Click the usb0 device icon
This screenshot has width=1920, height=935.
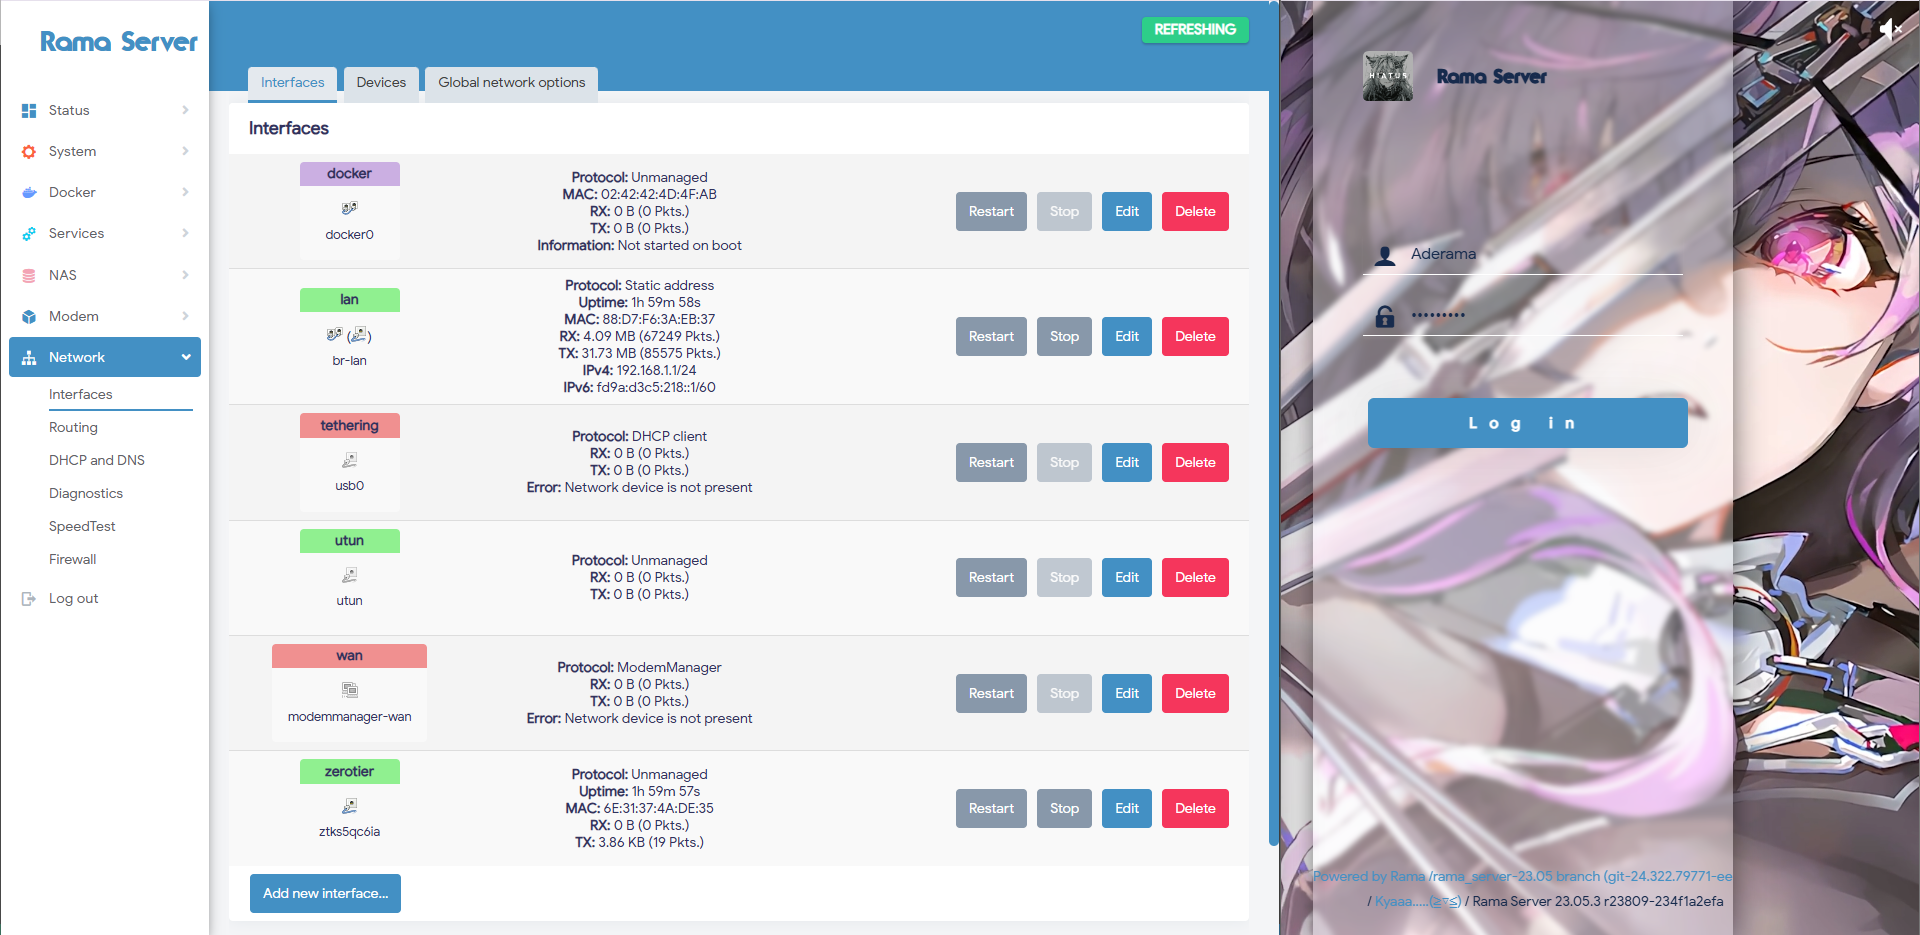(349, 460)
